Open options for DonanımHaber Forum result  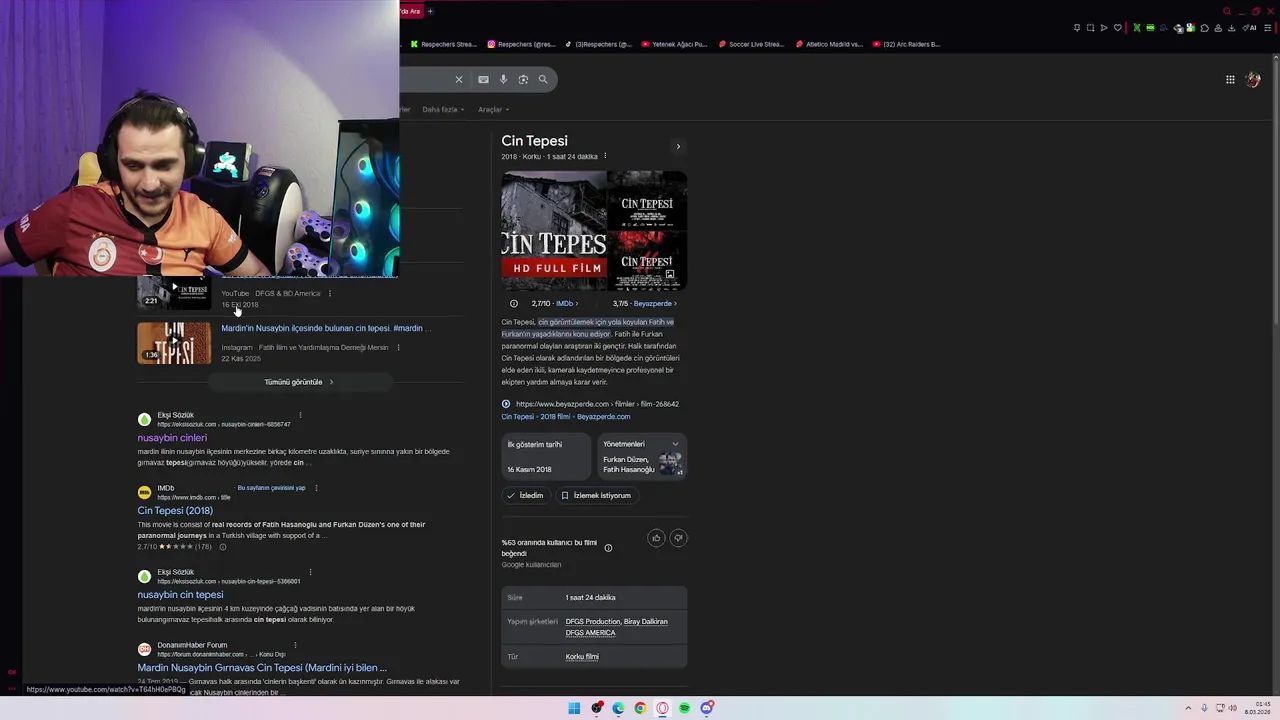pyautogui.click(x=295, y=645)
